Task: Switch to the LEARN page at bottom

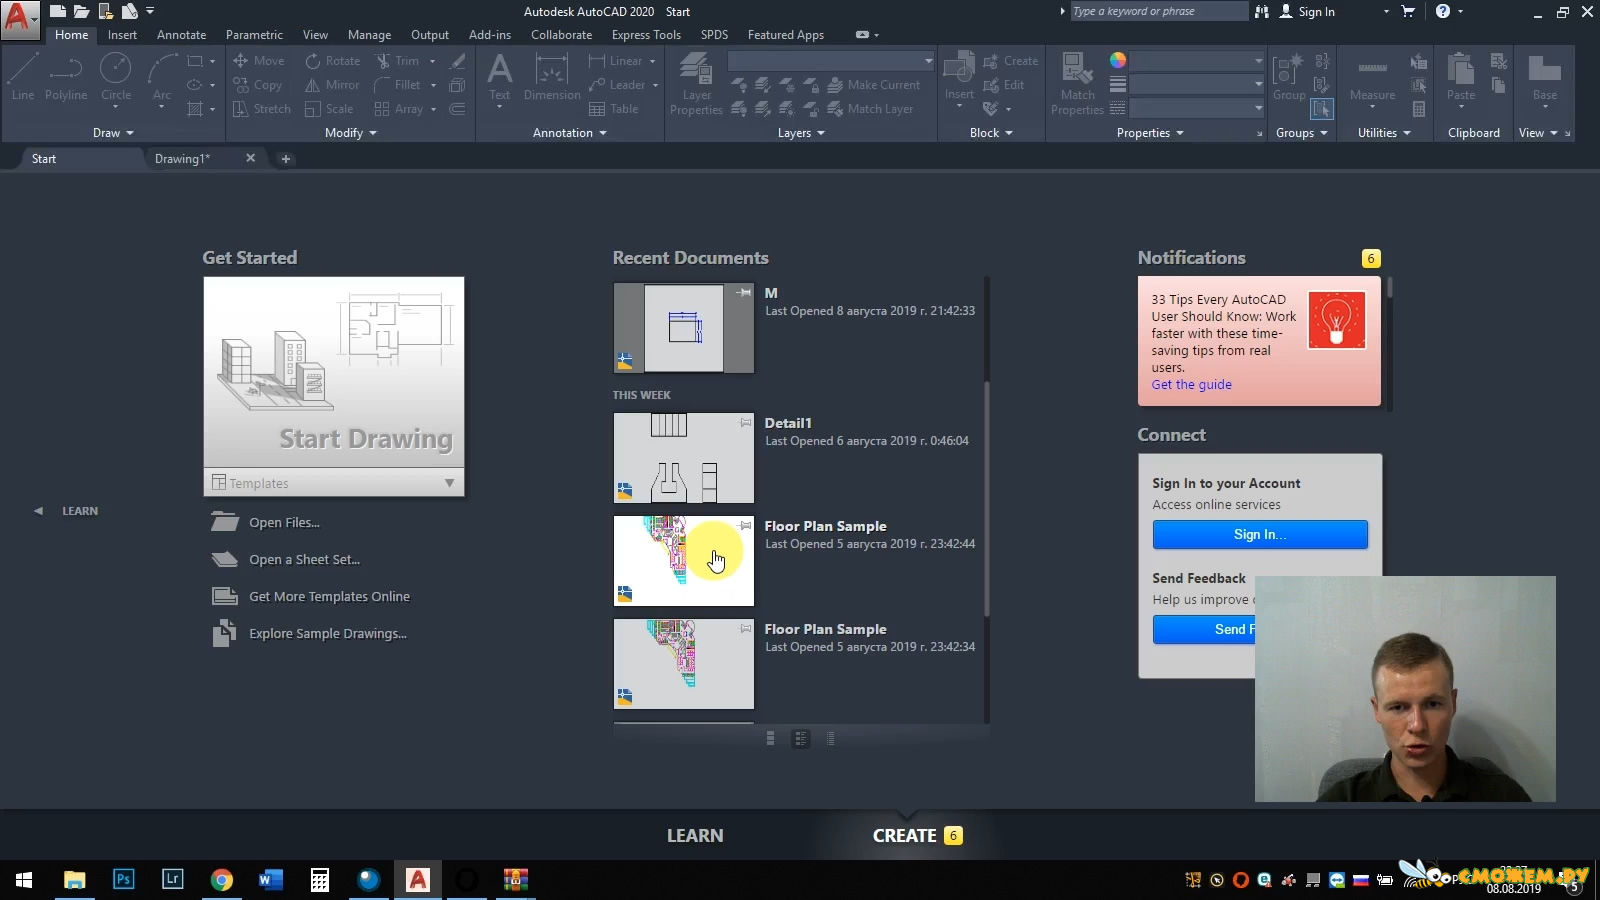Action: click(x=695, y=836)
